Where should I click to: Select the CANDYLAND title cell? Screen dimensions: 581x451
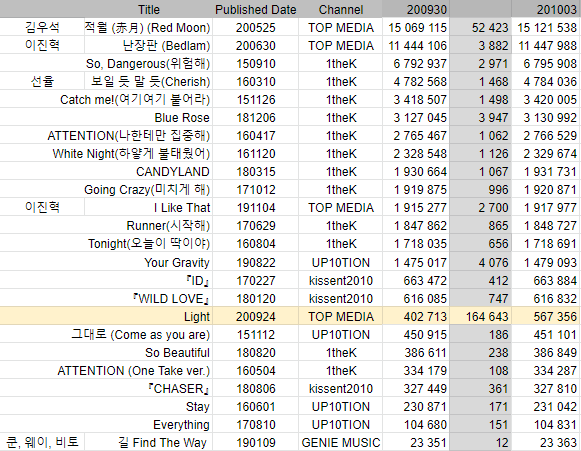[x=173, y=172]
